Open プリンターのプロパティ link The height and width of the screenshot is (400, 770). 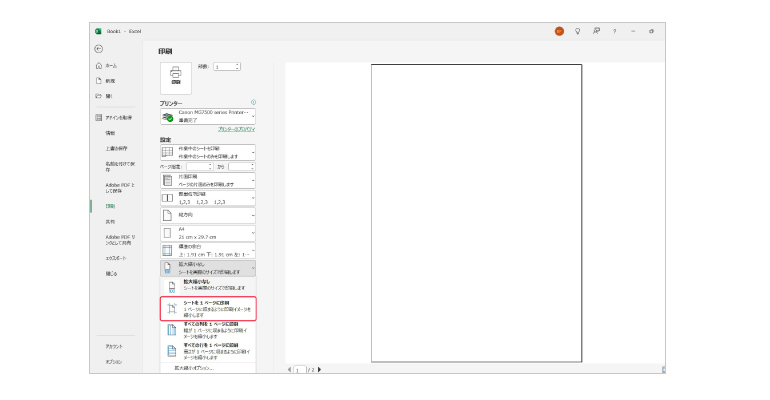pos(237,129)
